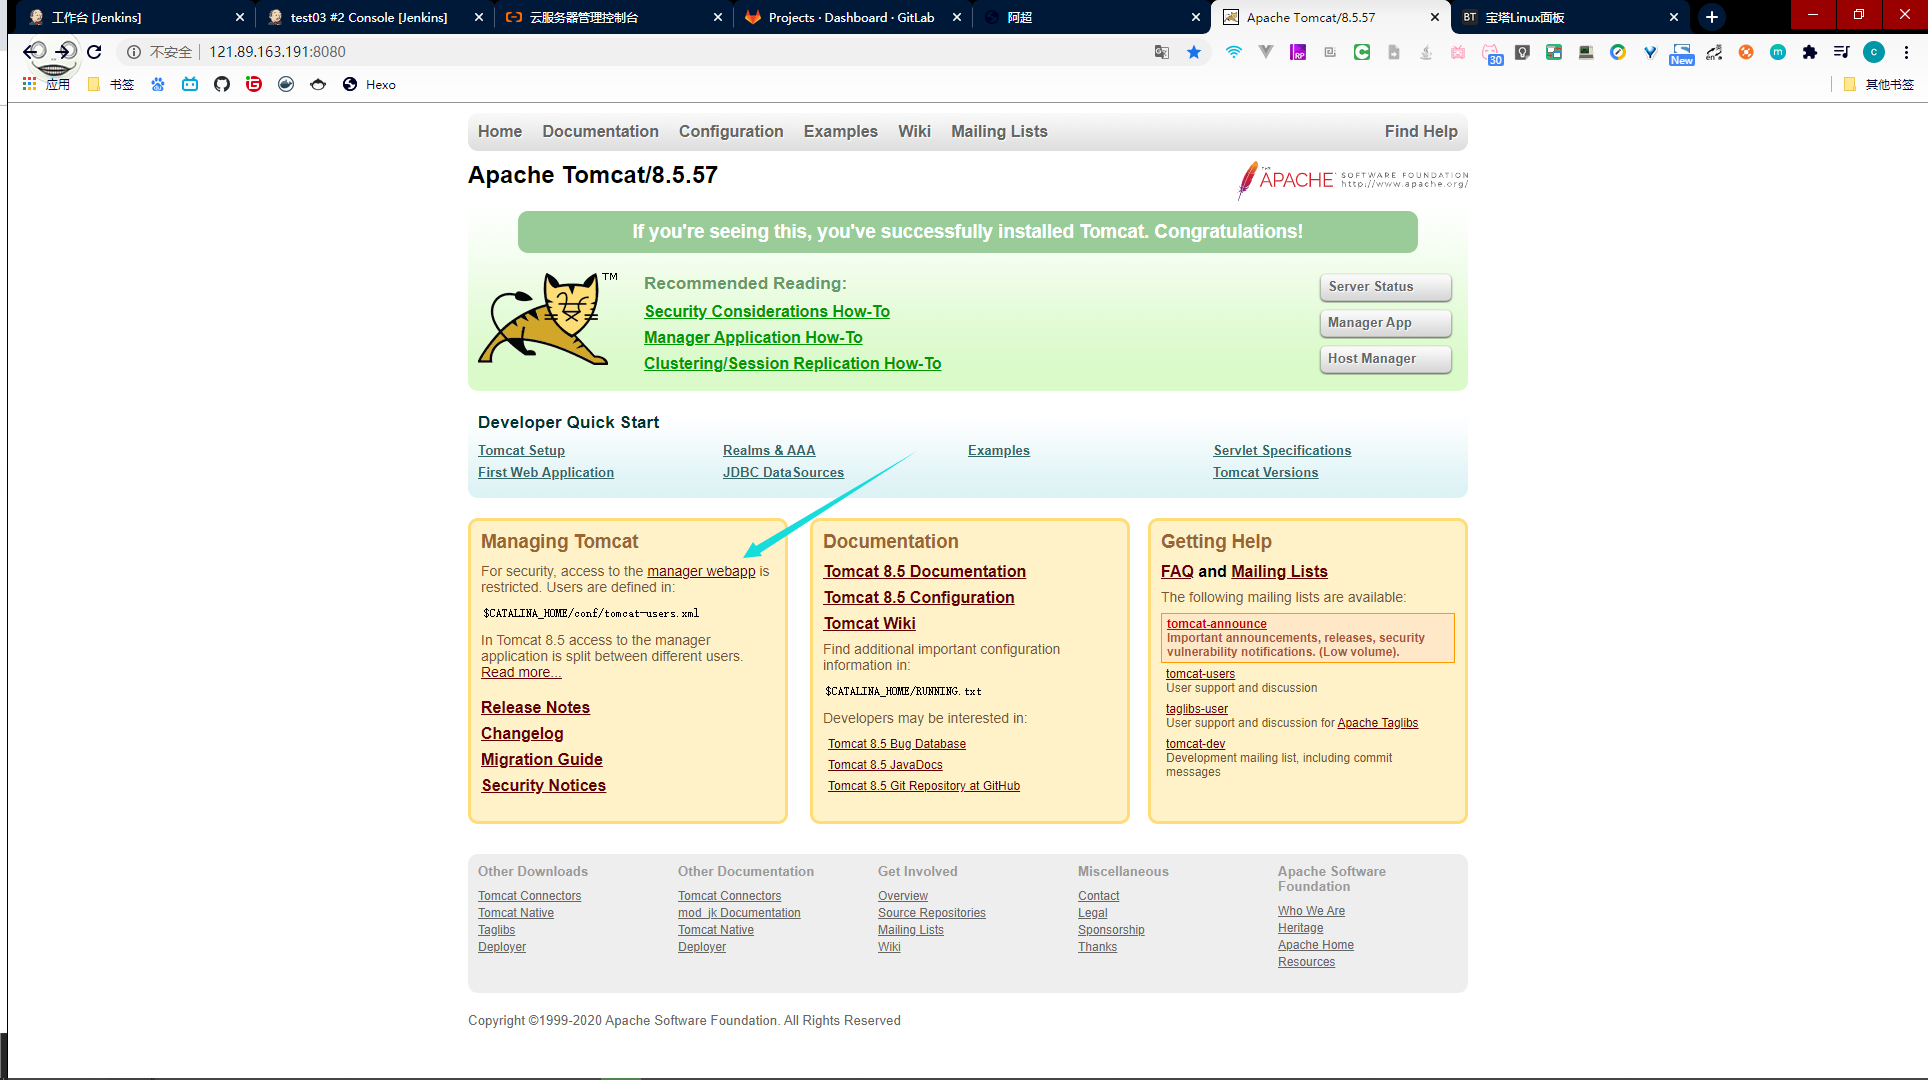Open Chrome's three-dot menu
The height and width of the screenshot is (1080, 1928).
1907,52
